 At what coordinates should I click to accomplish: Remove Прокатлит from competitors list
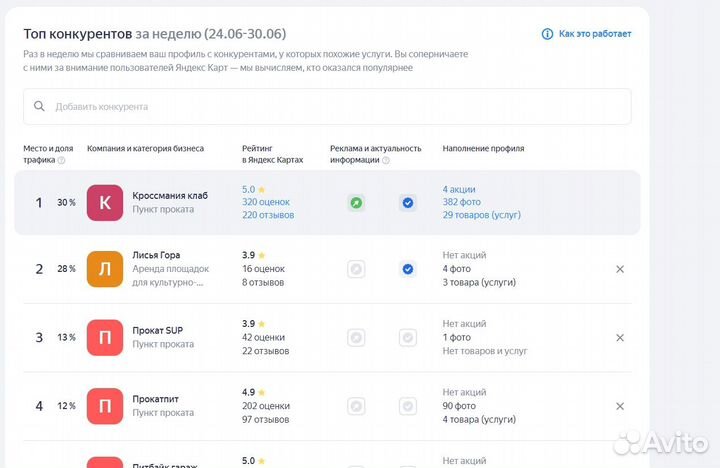(619, 406)
